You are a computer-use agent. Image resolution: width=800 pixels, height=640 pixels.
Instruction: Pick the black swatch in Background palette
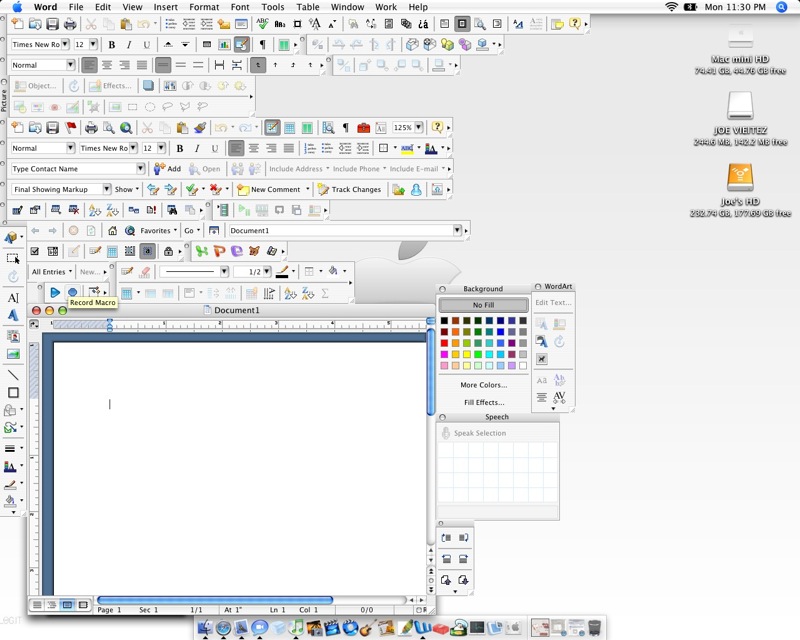(x=444, y=321)
